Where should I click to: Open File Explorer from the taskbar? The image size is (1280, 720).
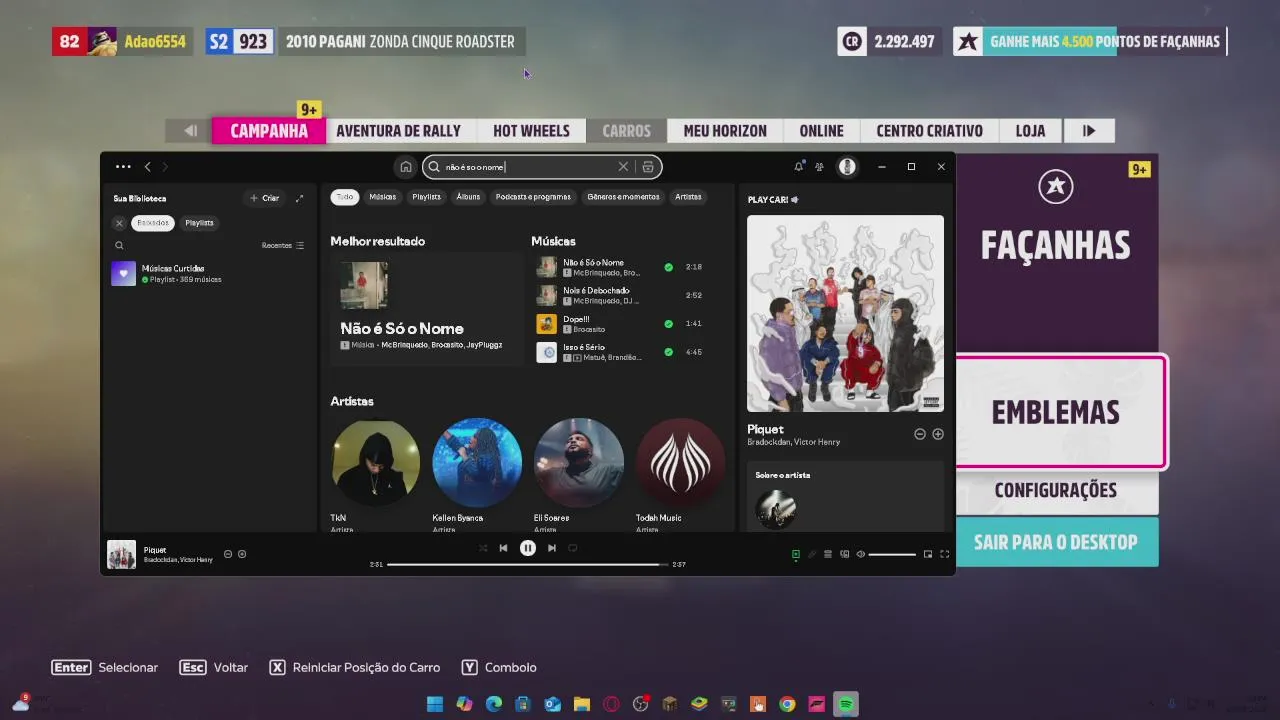click(582, 704)
